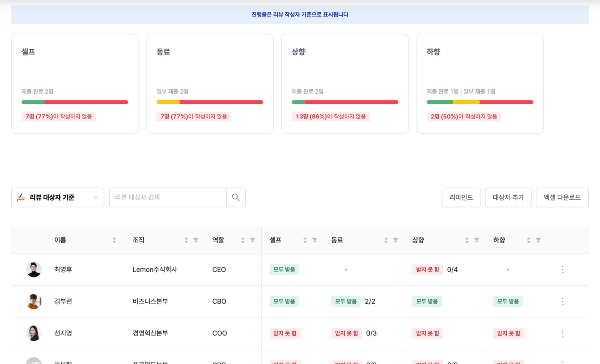Click the 엑셀 다운로드 button
Screen dimensions: 600x364
562,197
